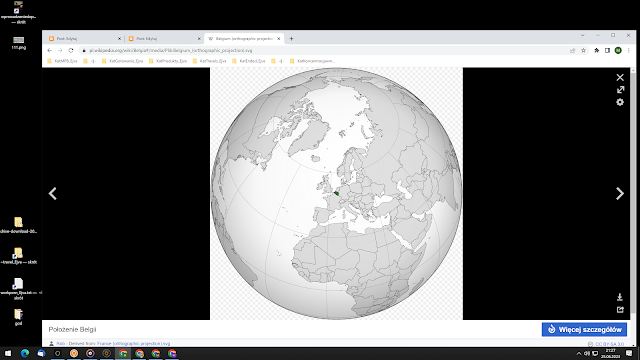Open the orange circle taskbar app
Viewport: 640px width, 360px height.
coord(74,353)
